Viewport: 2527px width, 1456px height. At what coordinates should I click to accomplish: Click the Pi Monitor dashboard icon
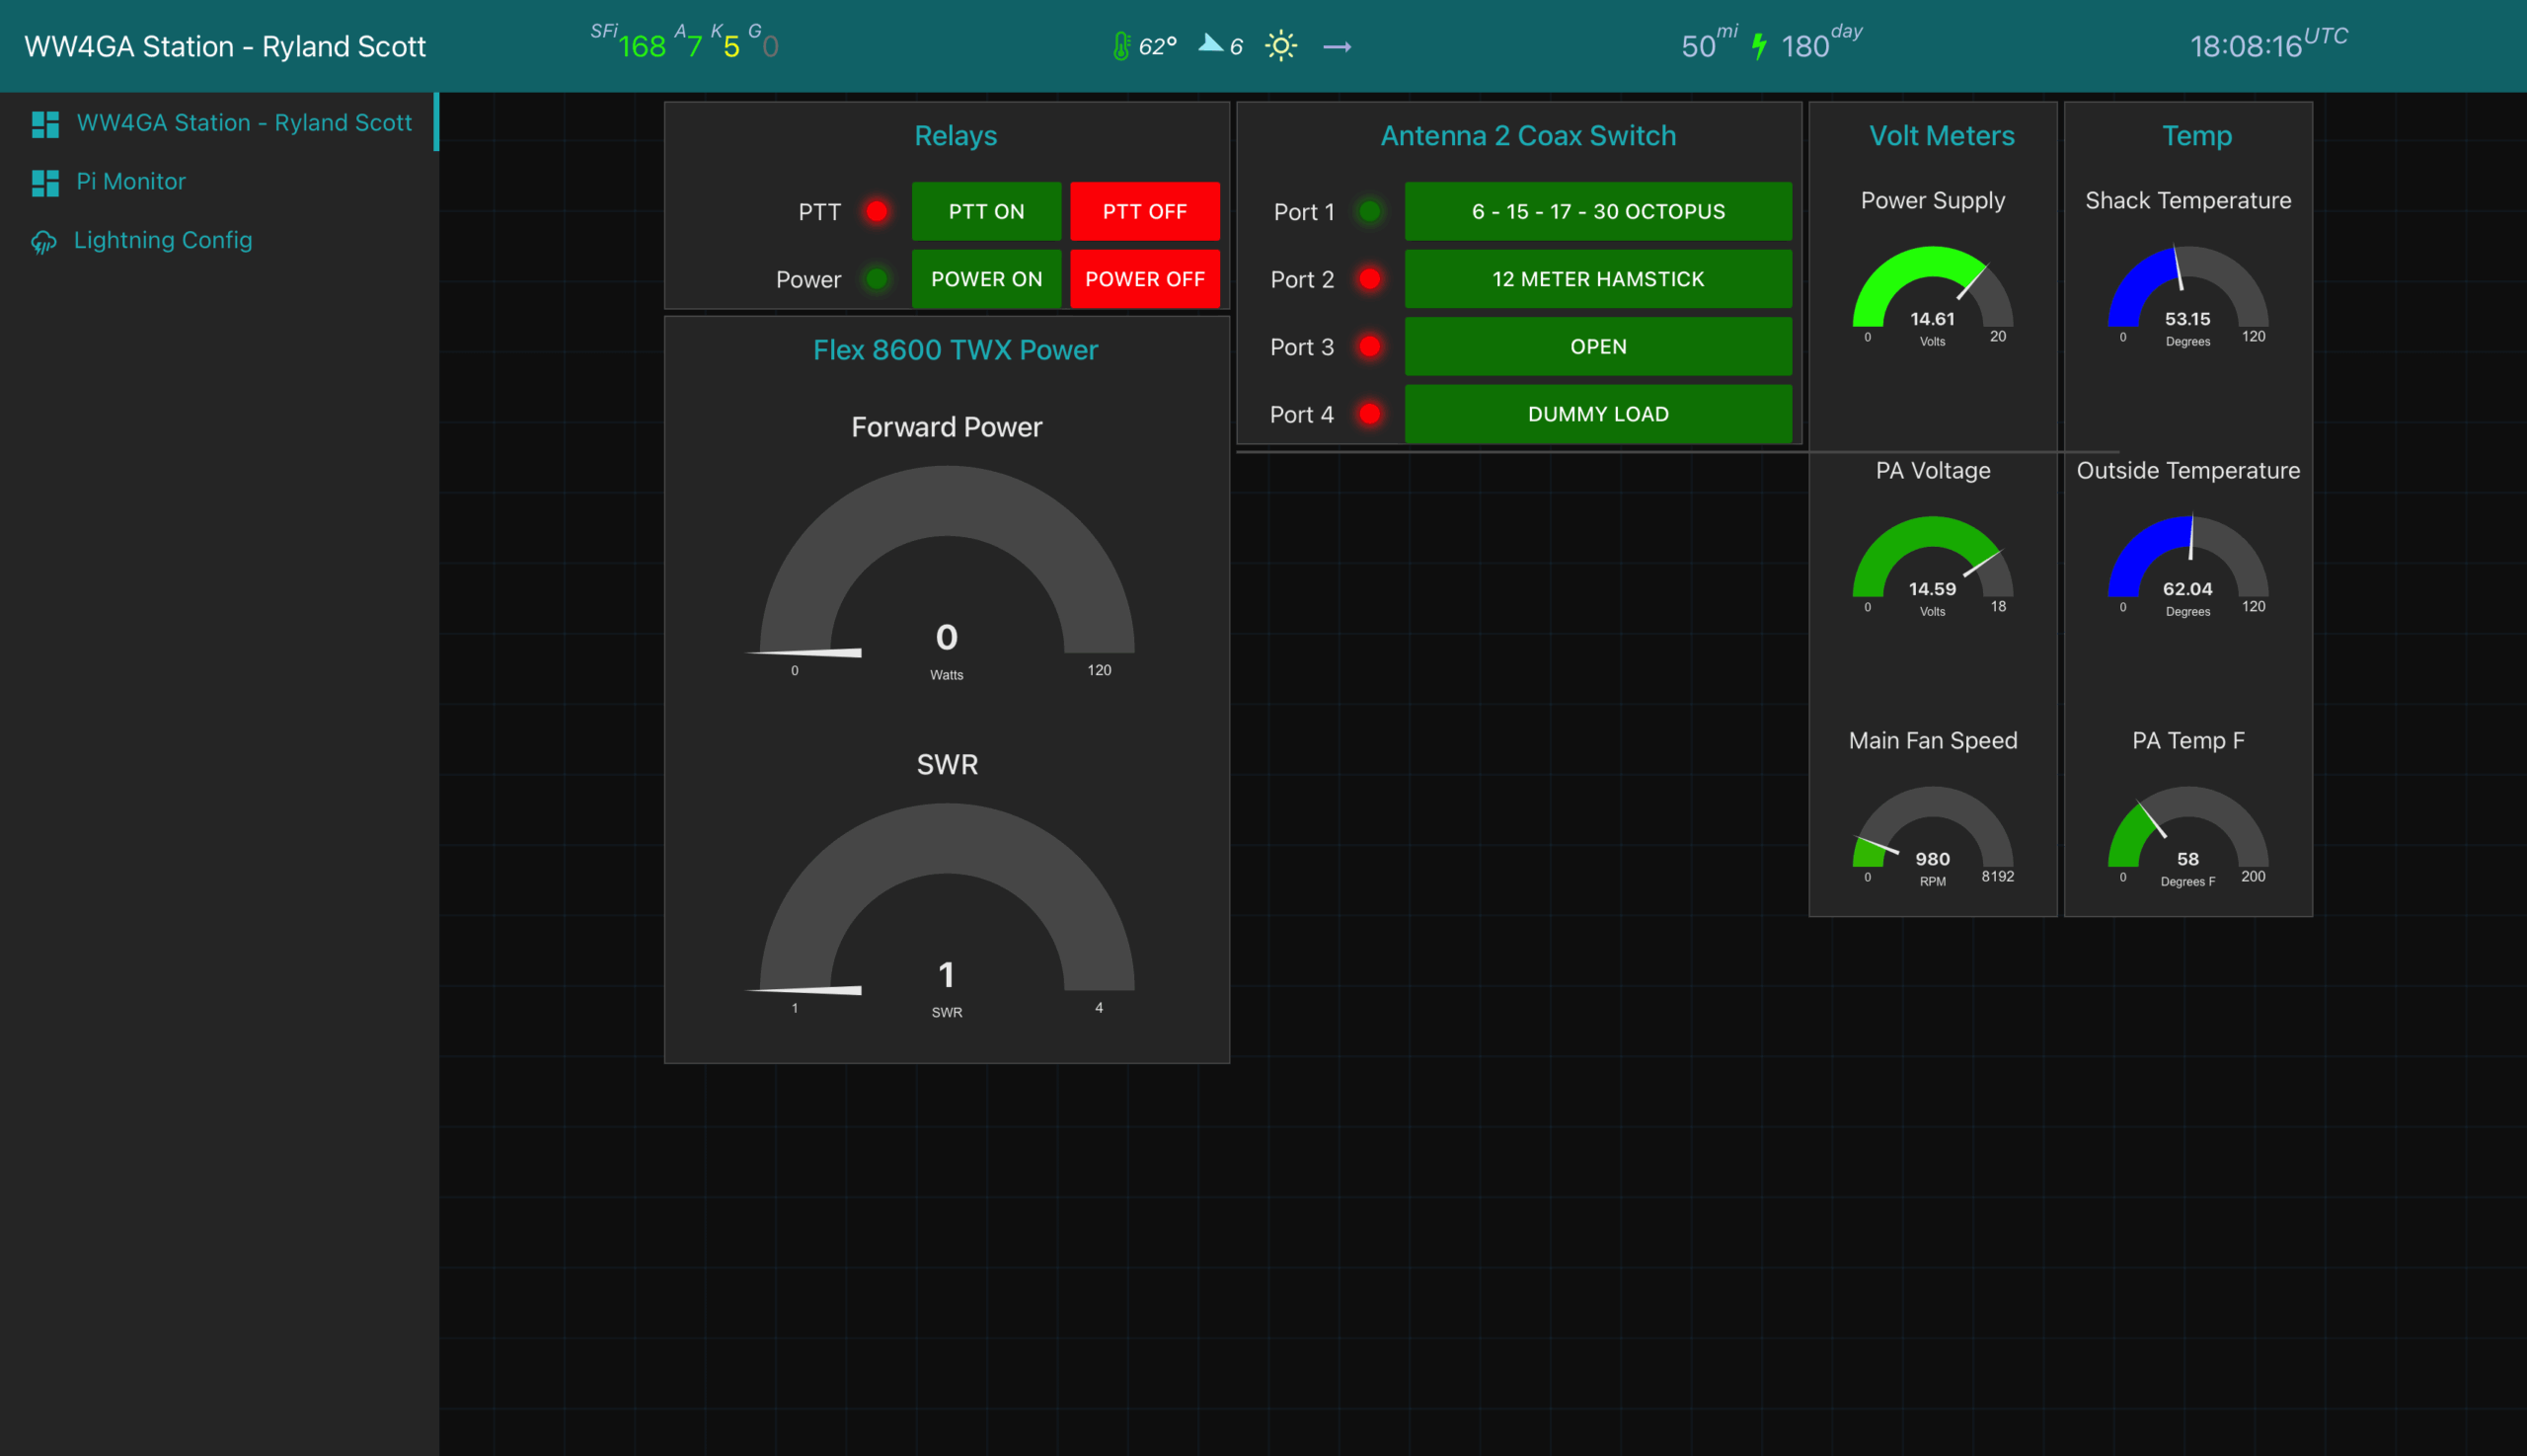tap(45, 182)
